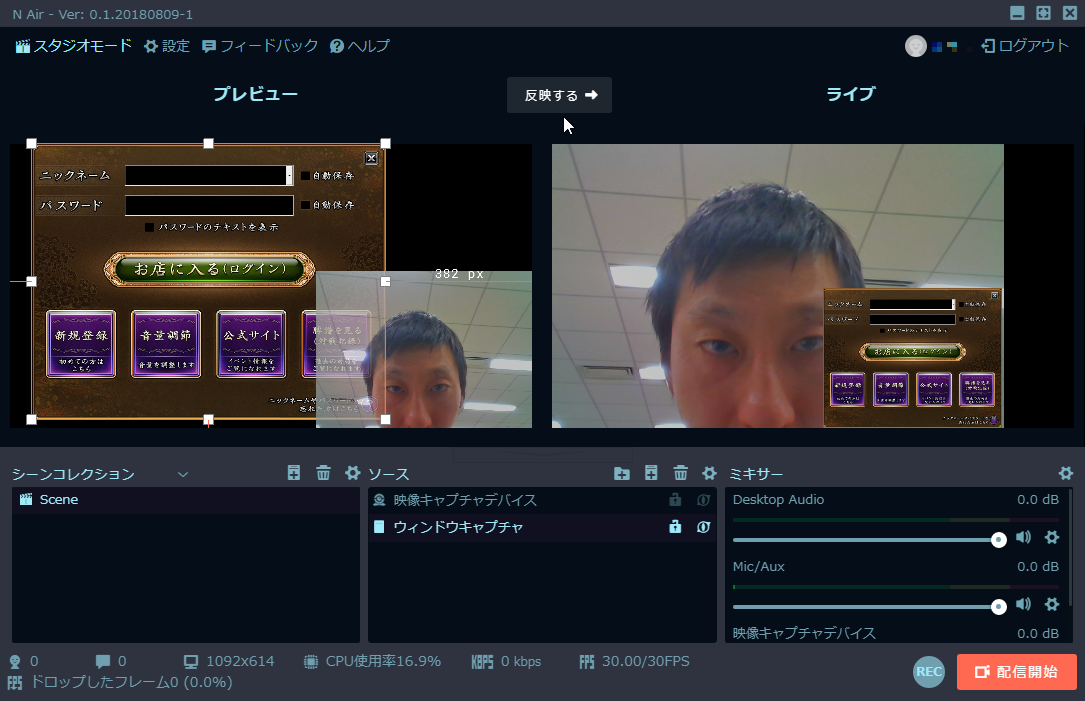
Task: Mute Desktop Audio with the speaker icon
Action: click(x=1023, y=538)
